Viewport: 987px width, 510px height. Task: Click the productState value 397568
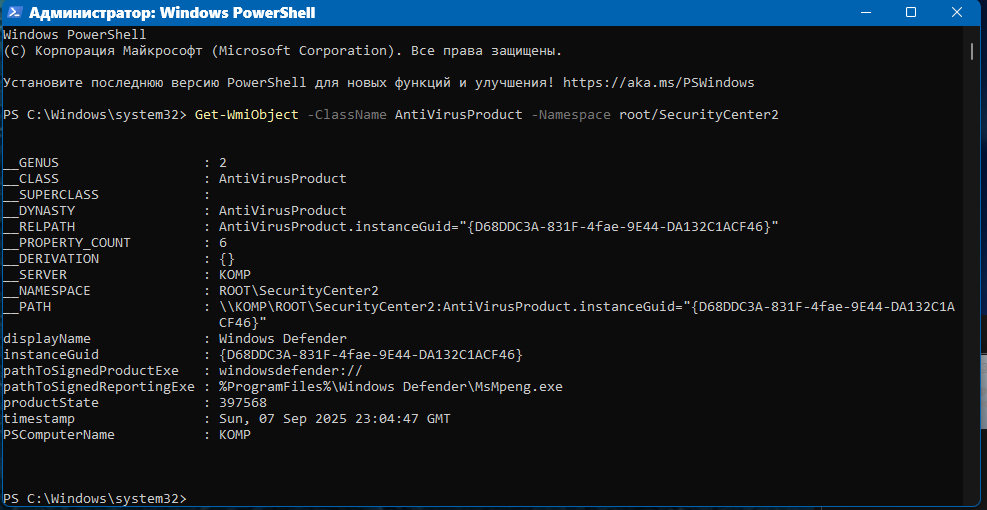click(x=242, y=403)
